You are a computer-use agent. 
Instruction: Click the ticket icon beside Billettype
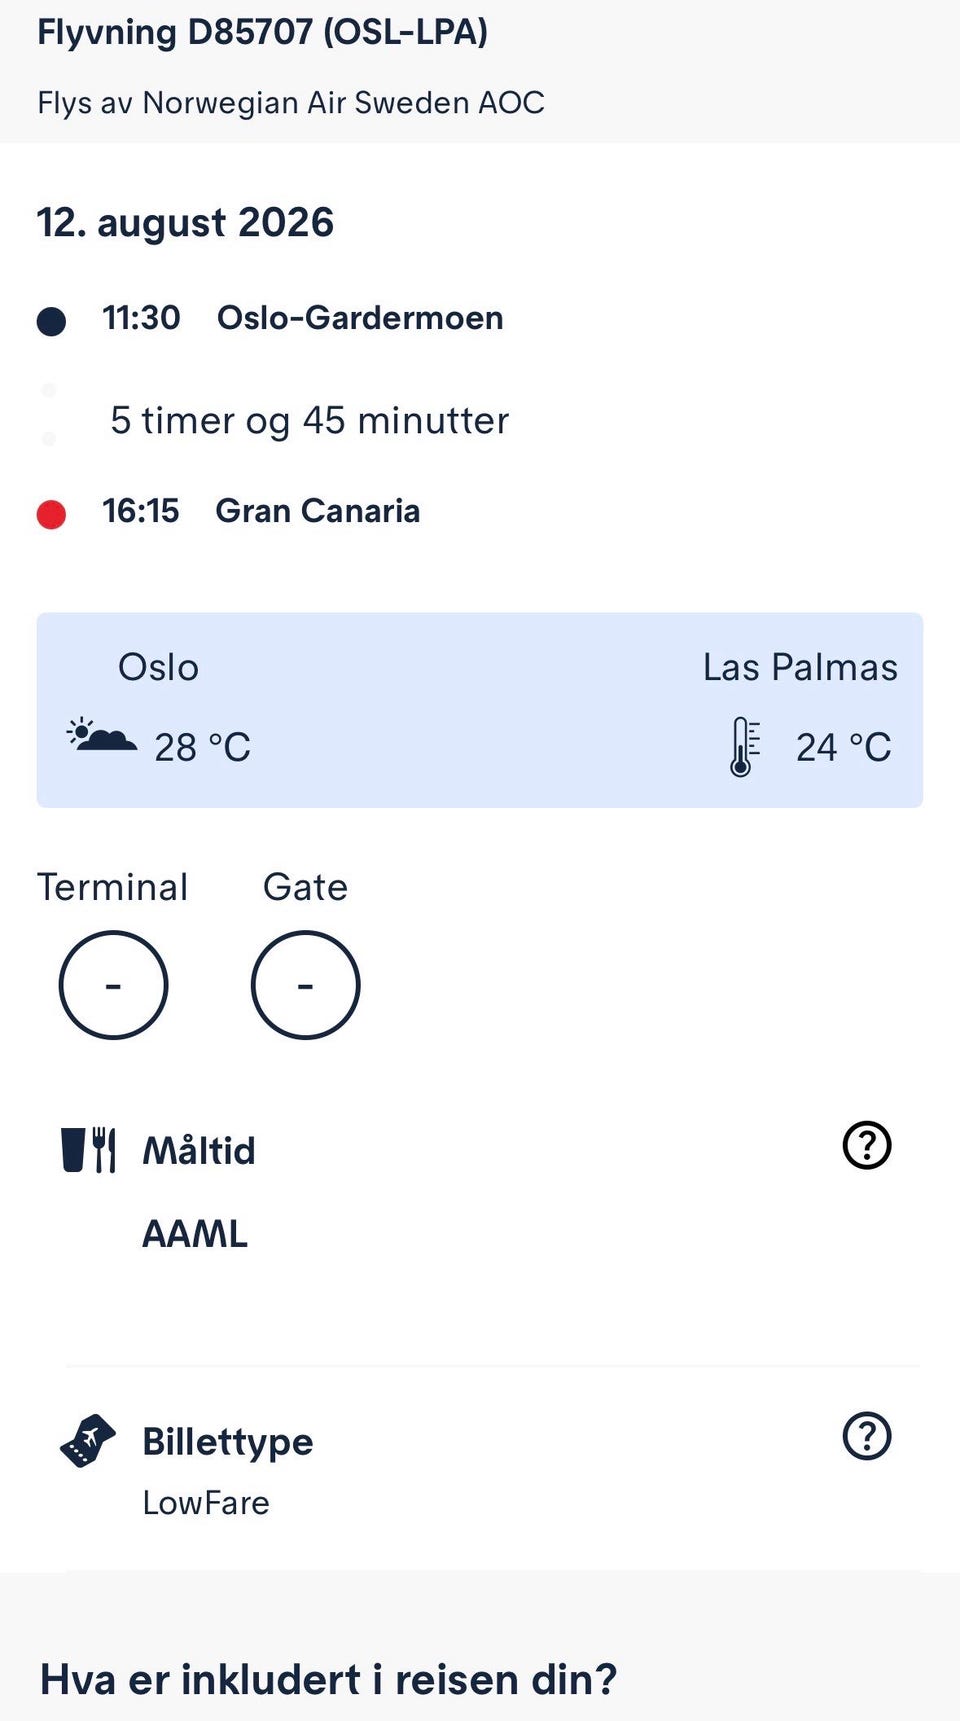coord(88,1441)
